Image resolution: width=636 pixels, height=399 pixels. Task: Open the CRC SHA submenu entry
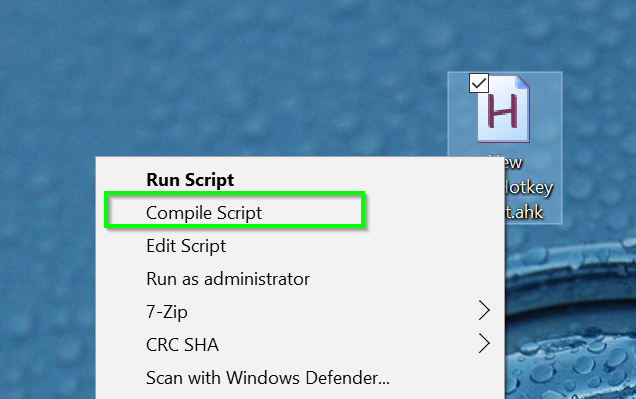point(300,345)
